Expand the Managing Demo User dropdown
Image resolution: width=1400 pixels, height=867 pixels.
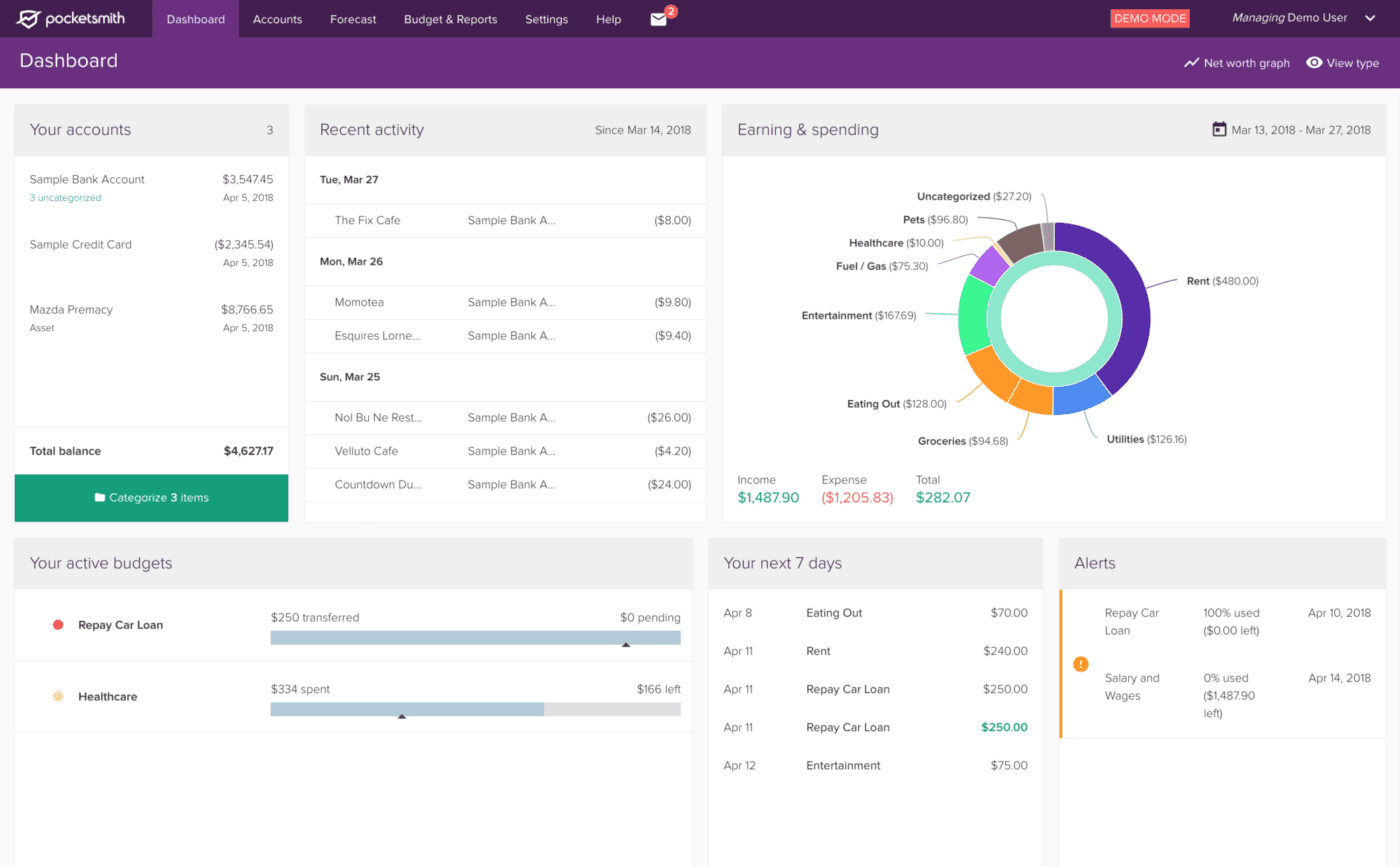coord(1369,18)
